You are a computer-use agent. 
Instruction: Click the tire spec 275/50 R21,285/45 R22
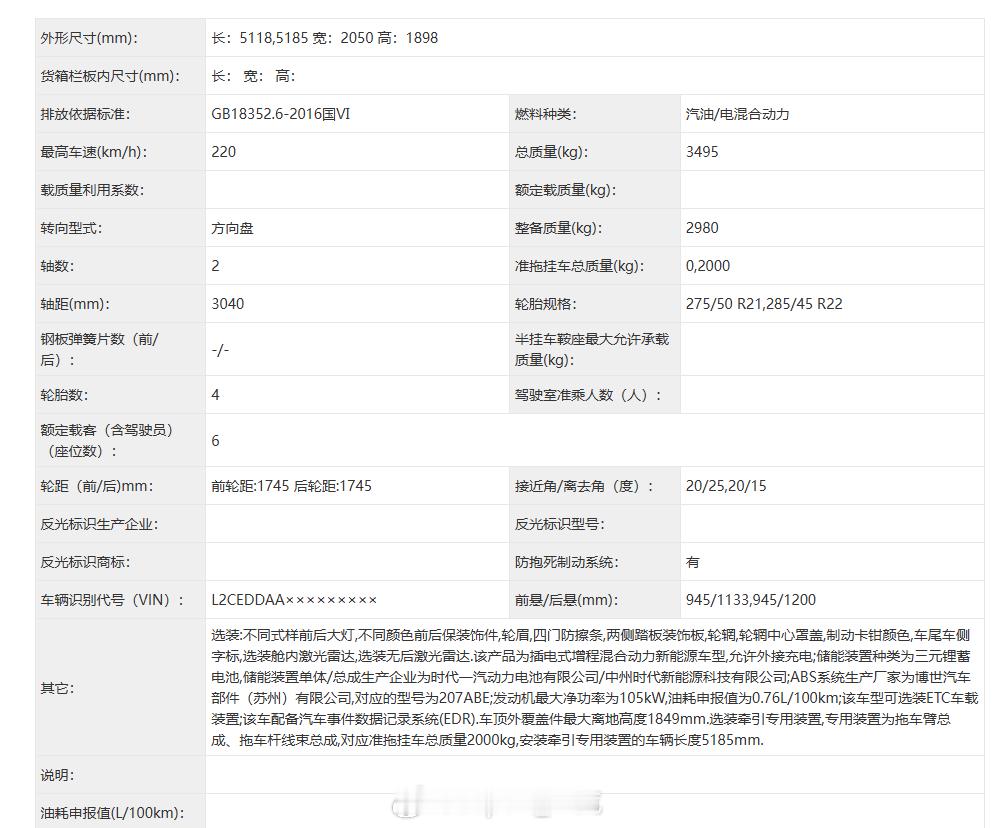coord(764,304)
